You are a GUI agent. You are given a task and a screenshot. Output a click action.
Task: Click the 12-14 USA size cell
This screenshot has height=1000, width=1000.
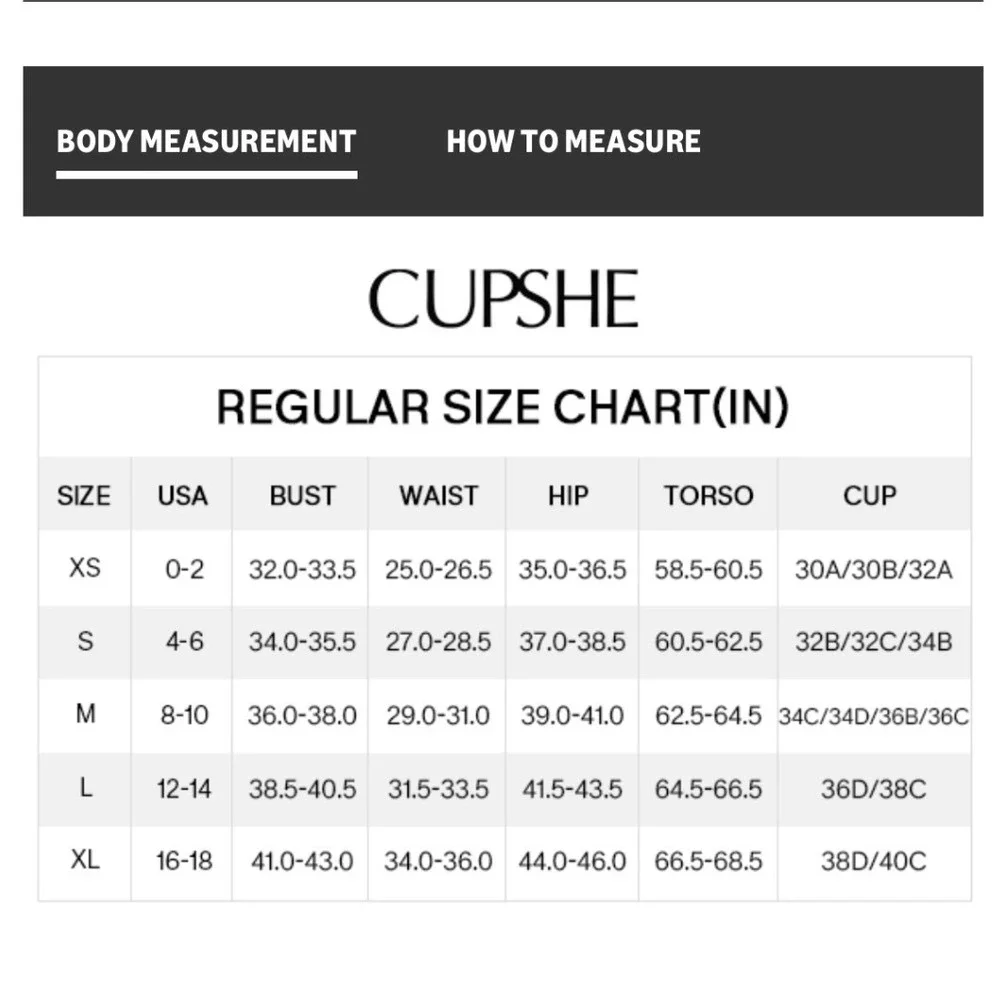(184, 789)
